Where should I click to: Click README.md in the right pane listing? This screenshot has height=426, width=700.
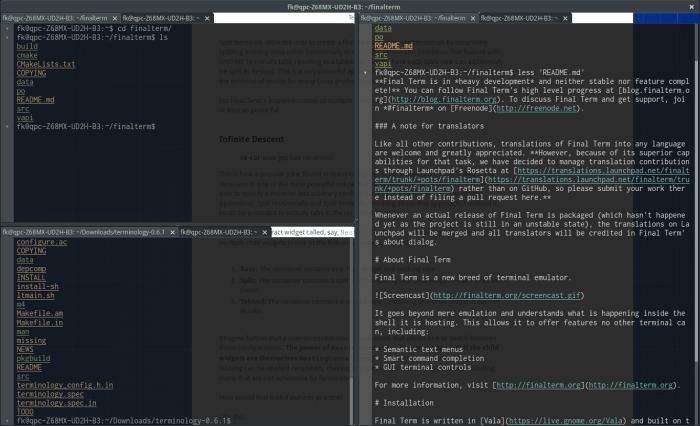point(393,46)
